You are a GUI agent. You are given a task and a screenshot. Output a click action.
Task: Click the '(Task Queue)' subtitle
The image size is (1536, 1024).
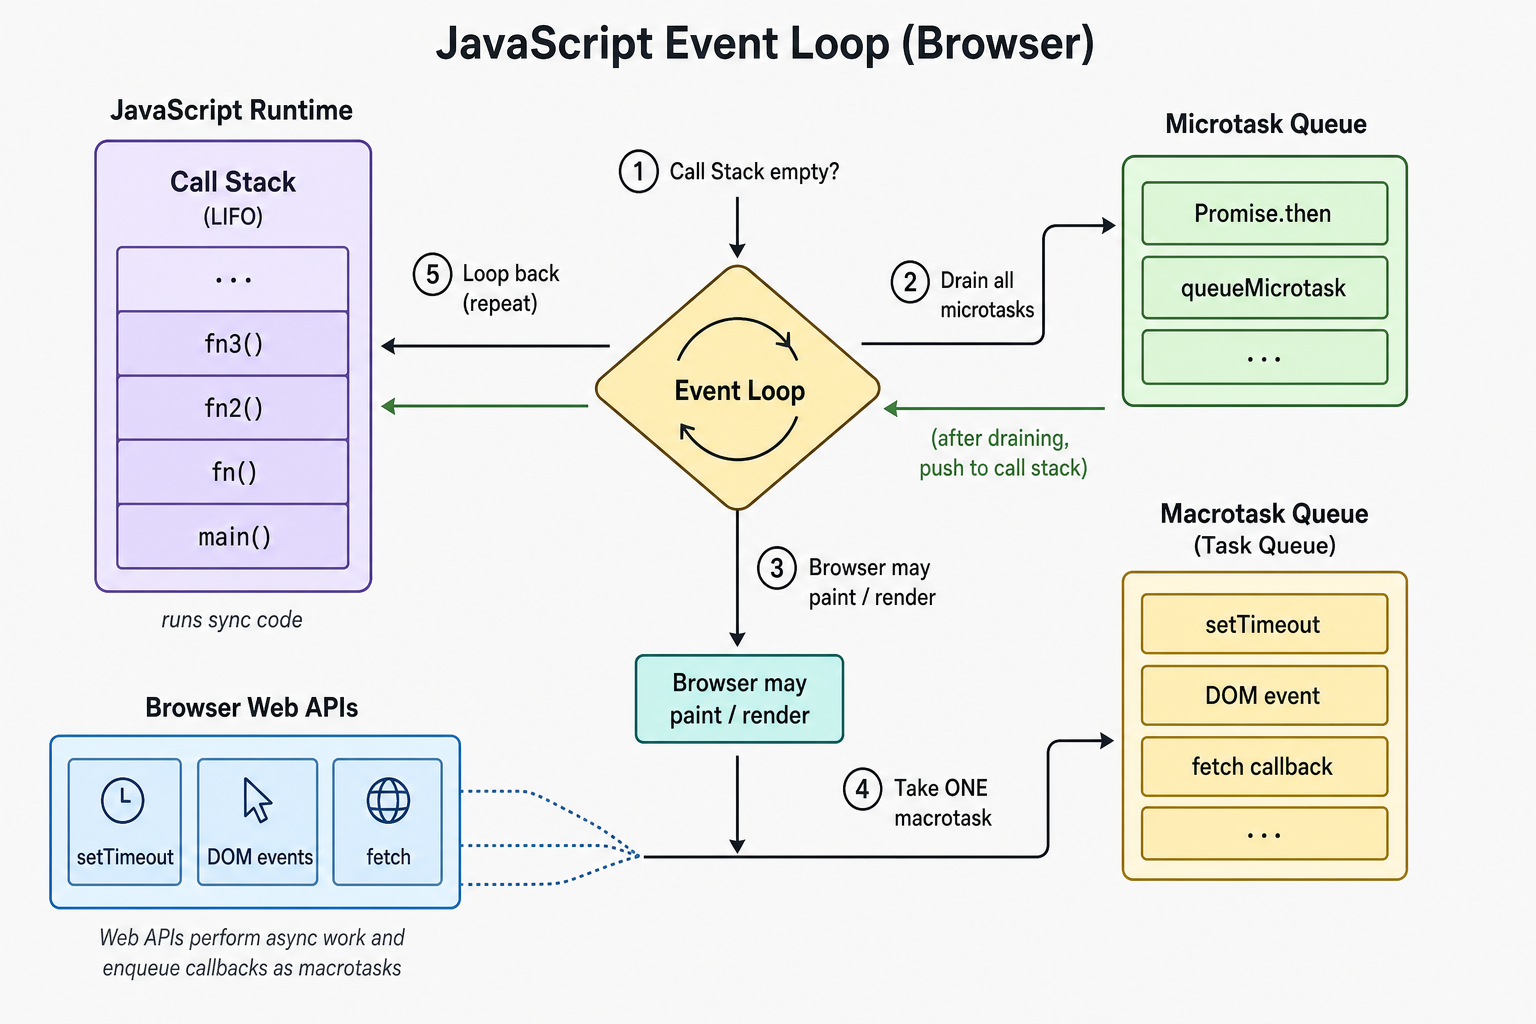pos(1264,546)
